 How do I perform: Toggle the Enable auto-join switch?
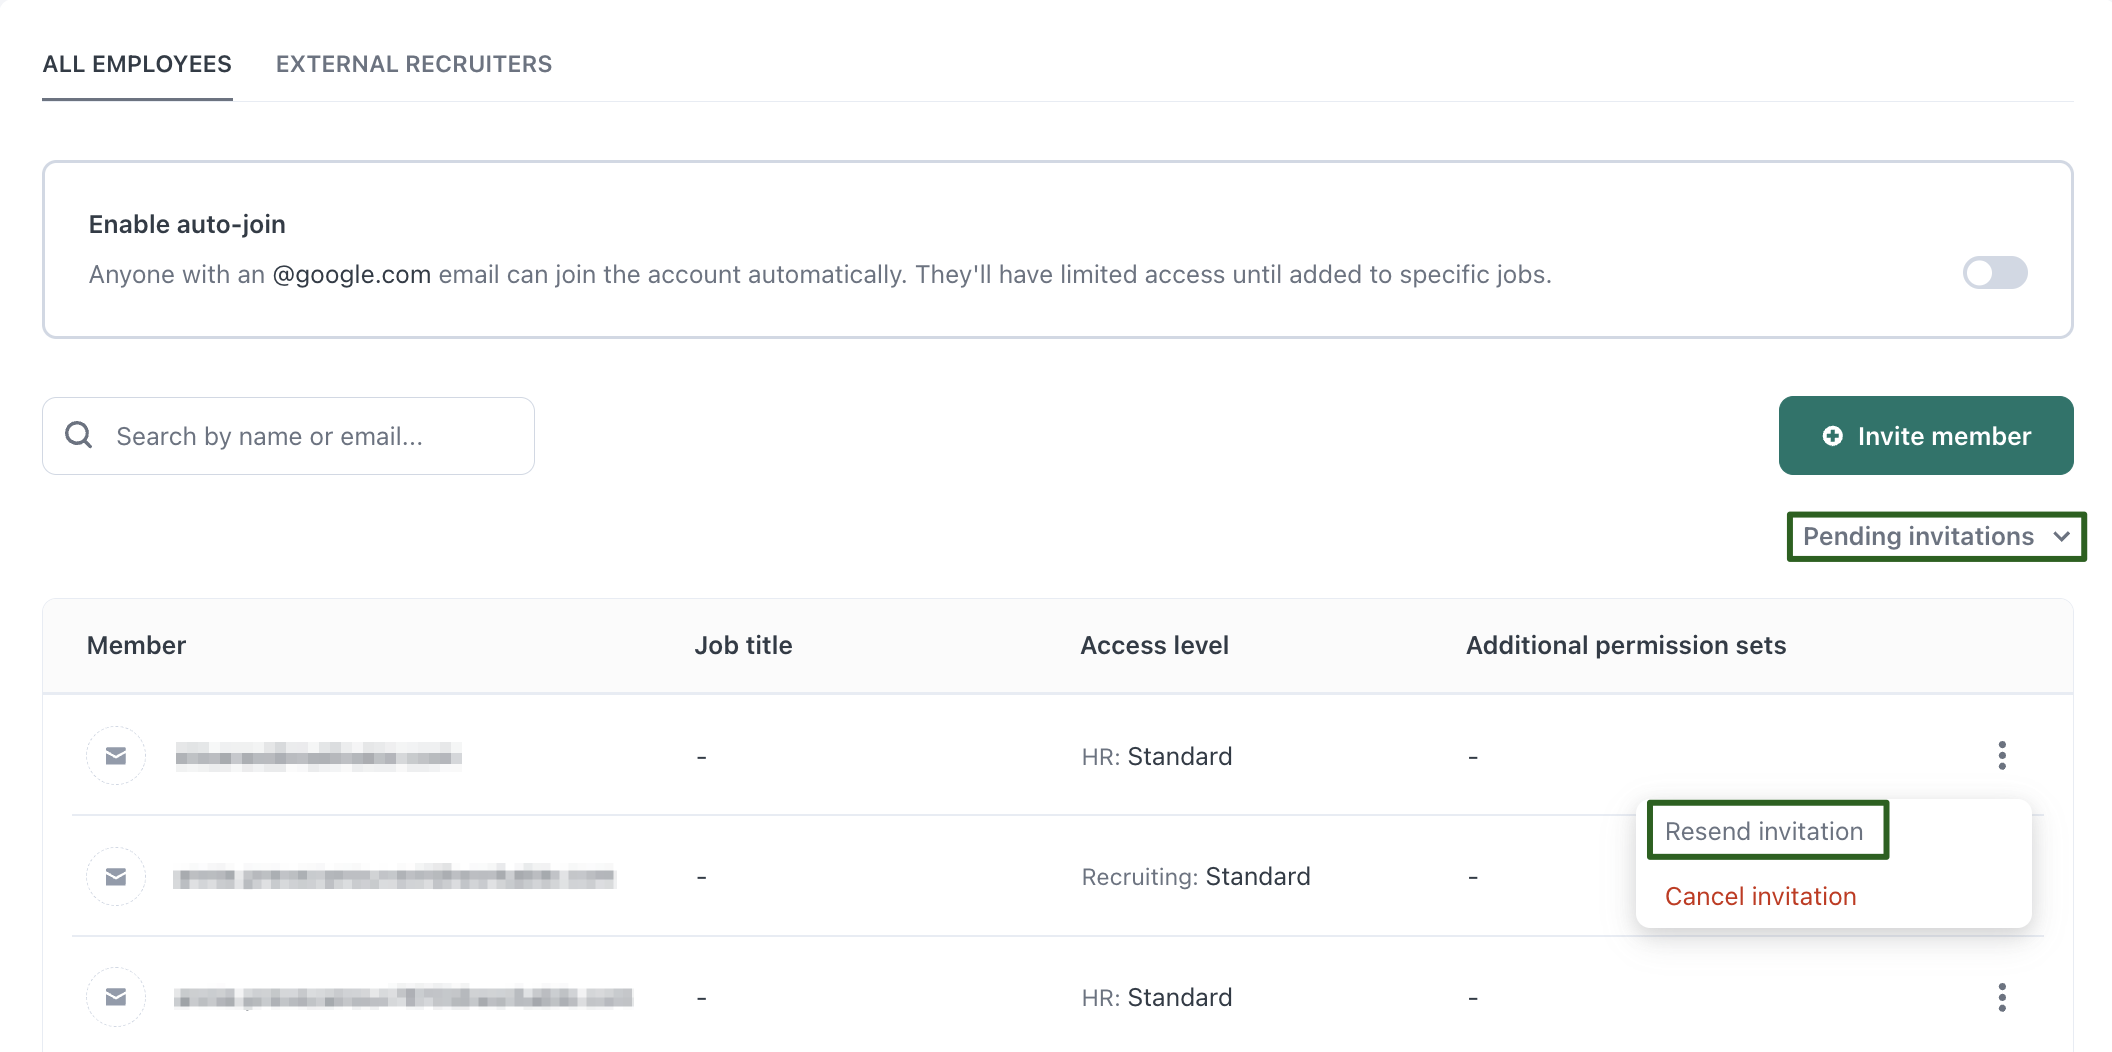pos(1994,273)
